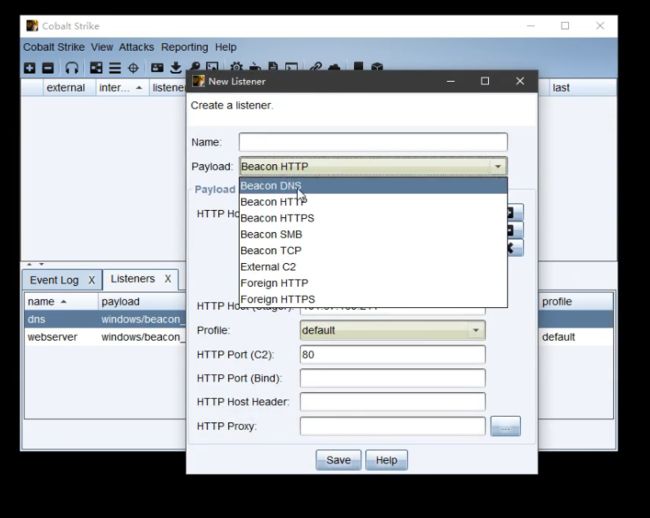This screenshot has height=518, width=650.
Task: Choose External C2 from payload list
Action: coord(373,266)
